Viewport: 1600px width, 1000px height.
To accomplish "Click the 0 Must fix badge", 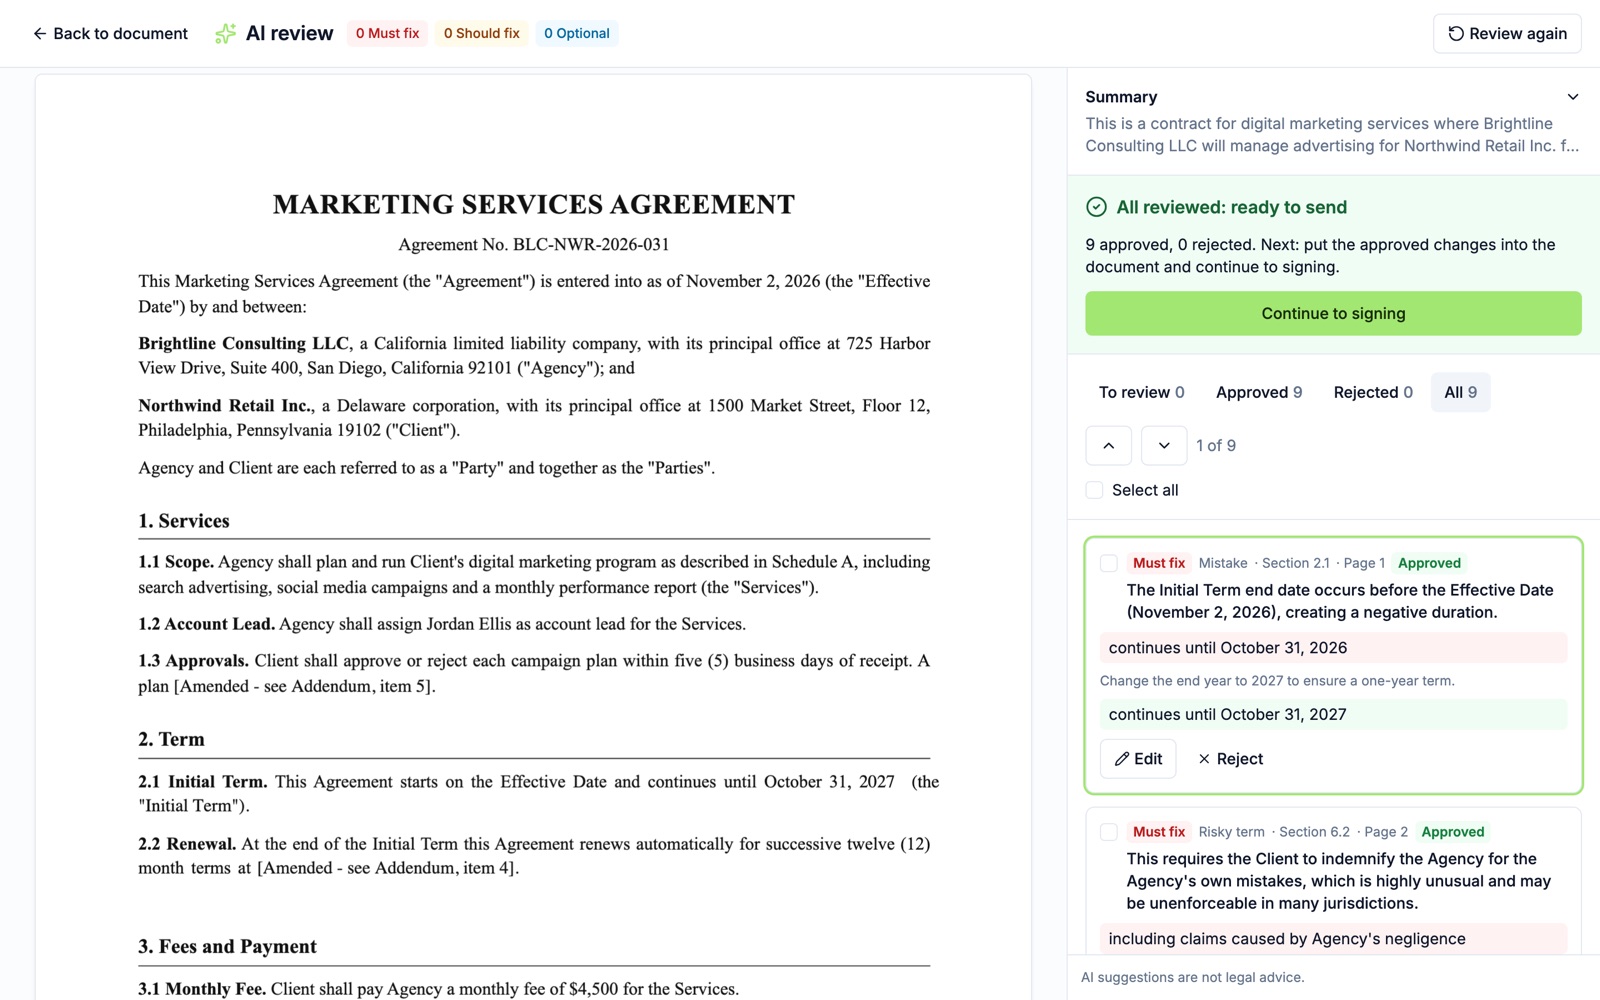I will click(388, 34).
